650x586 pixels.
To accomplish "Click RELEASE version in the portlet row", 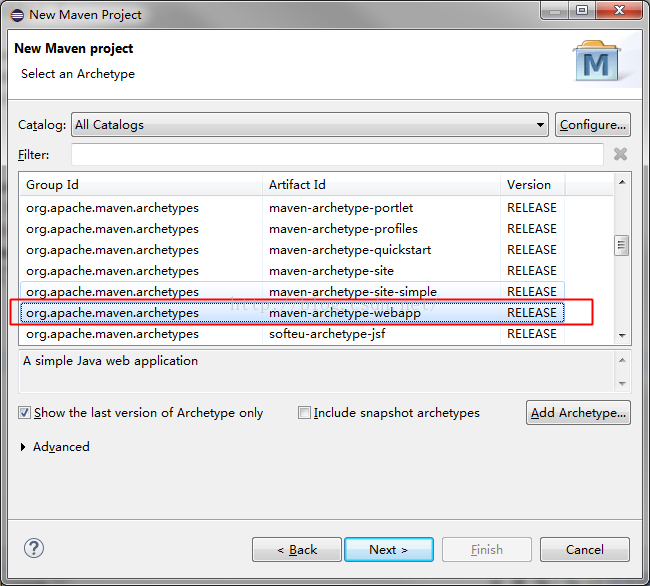I will point(532,208).
